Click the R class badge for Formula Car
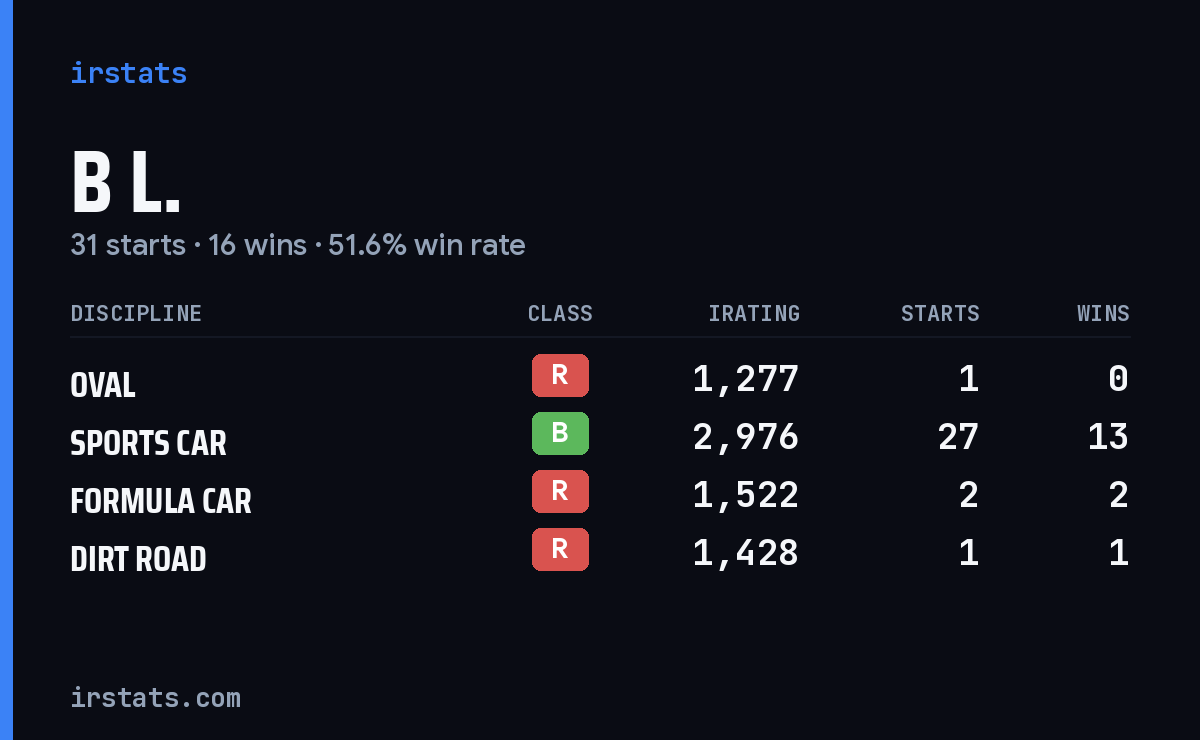Screen dimensions: 1200x740 click(560, 491)
